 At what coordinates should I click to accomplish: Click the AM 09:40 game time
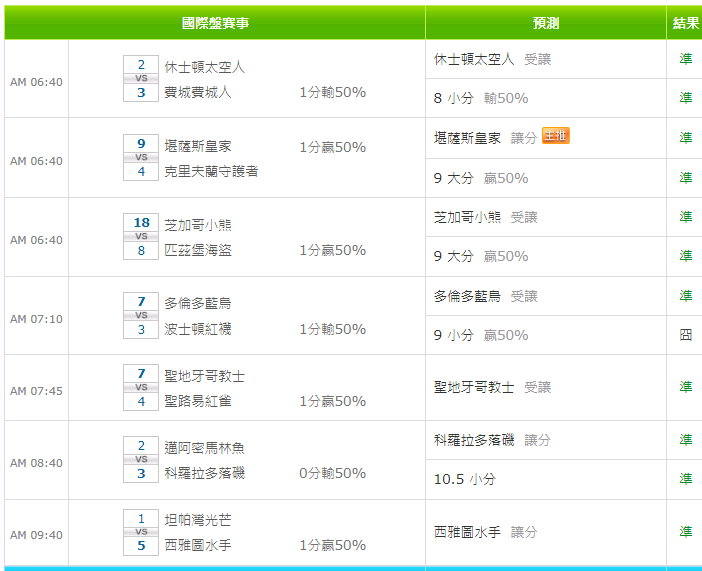pos(36,535)
